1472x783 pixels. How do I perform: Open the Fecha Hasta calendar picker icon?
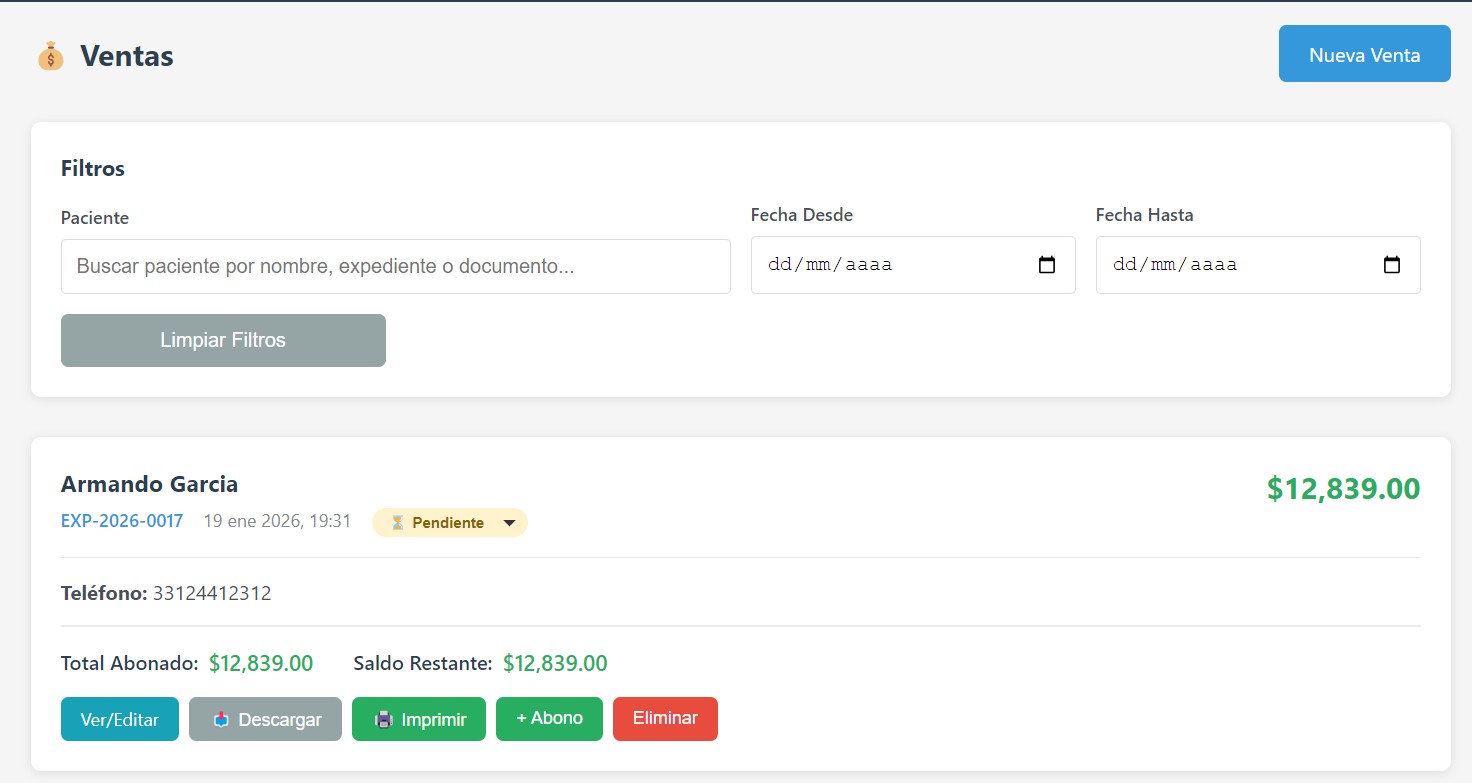1392,265
